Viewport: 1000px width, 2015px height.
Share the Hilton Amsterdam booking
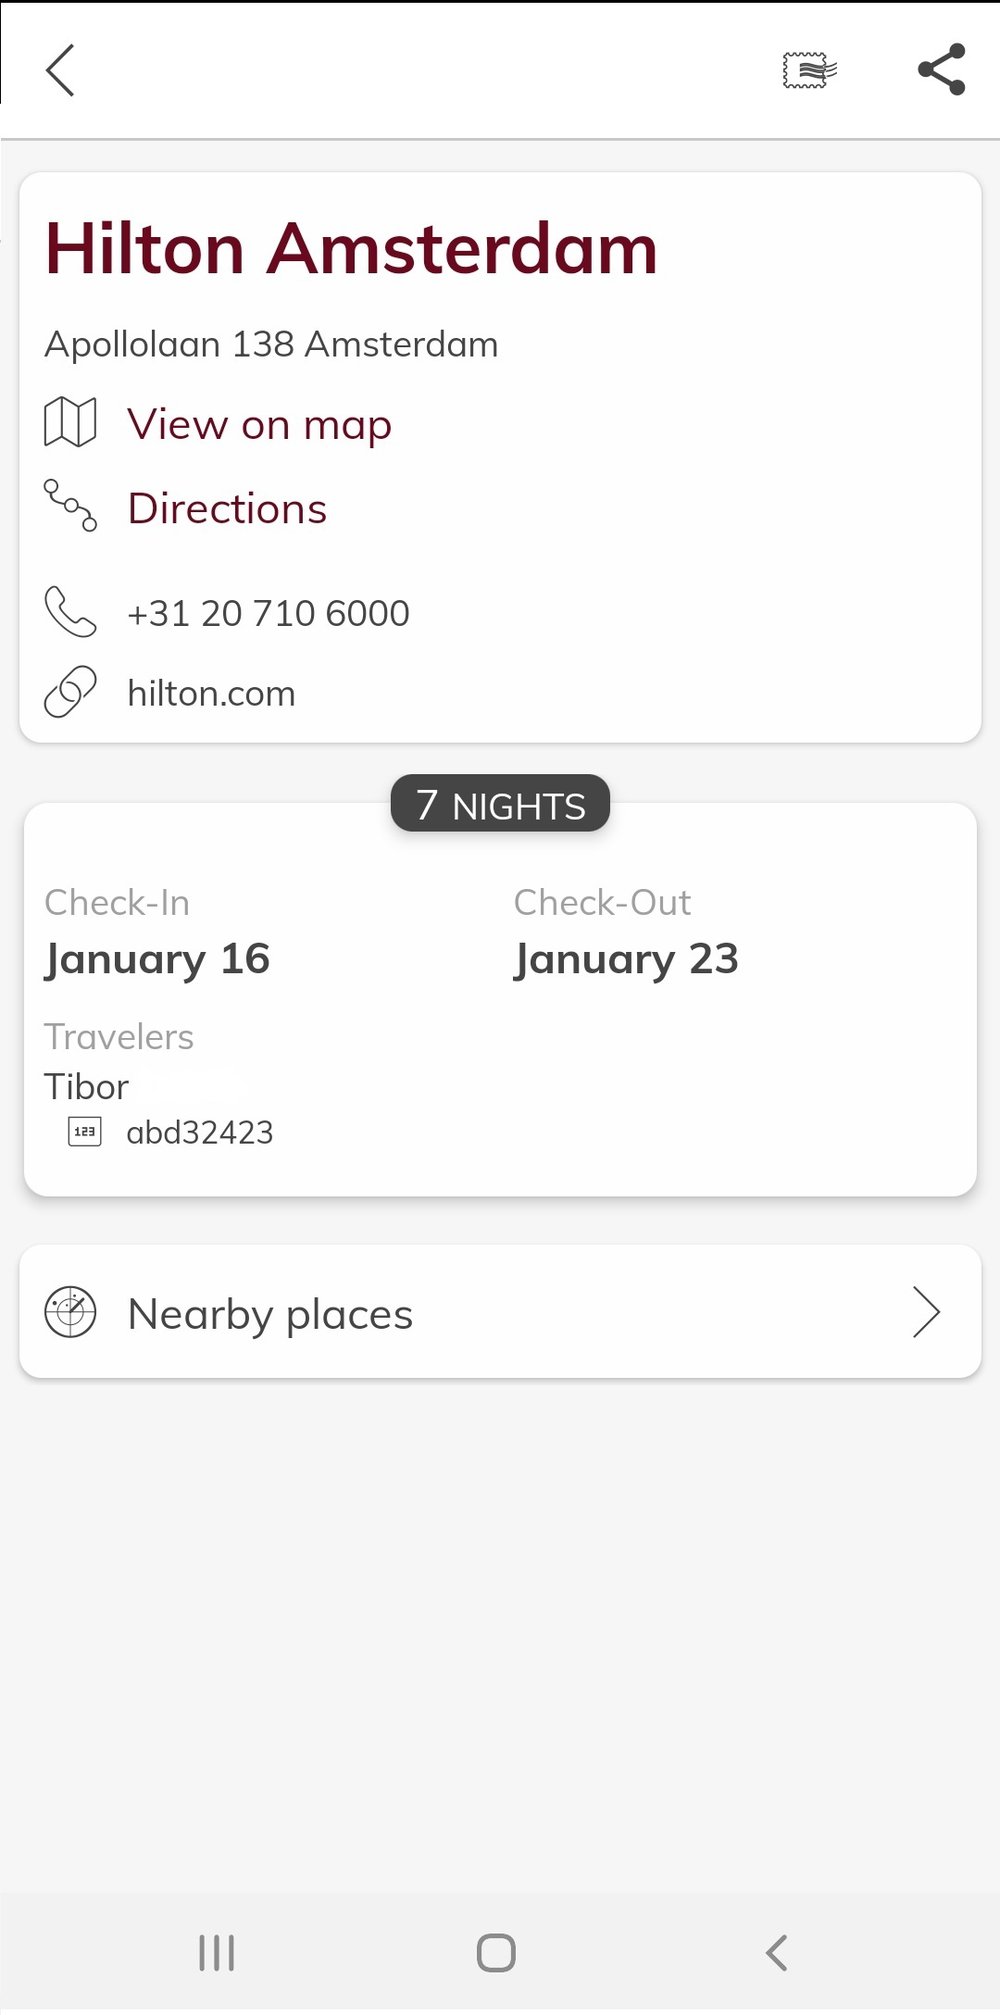tap(941, 70)
